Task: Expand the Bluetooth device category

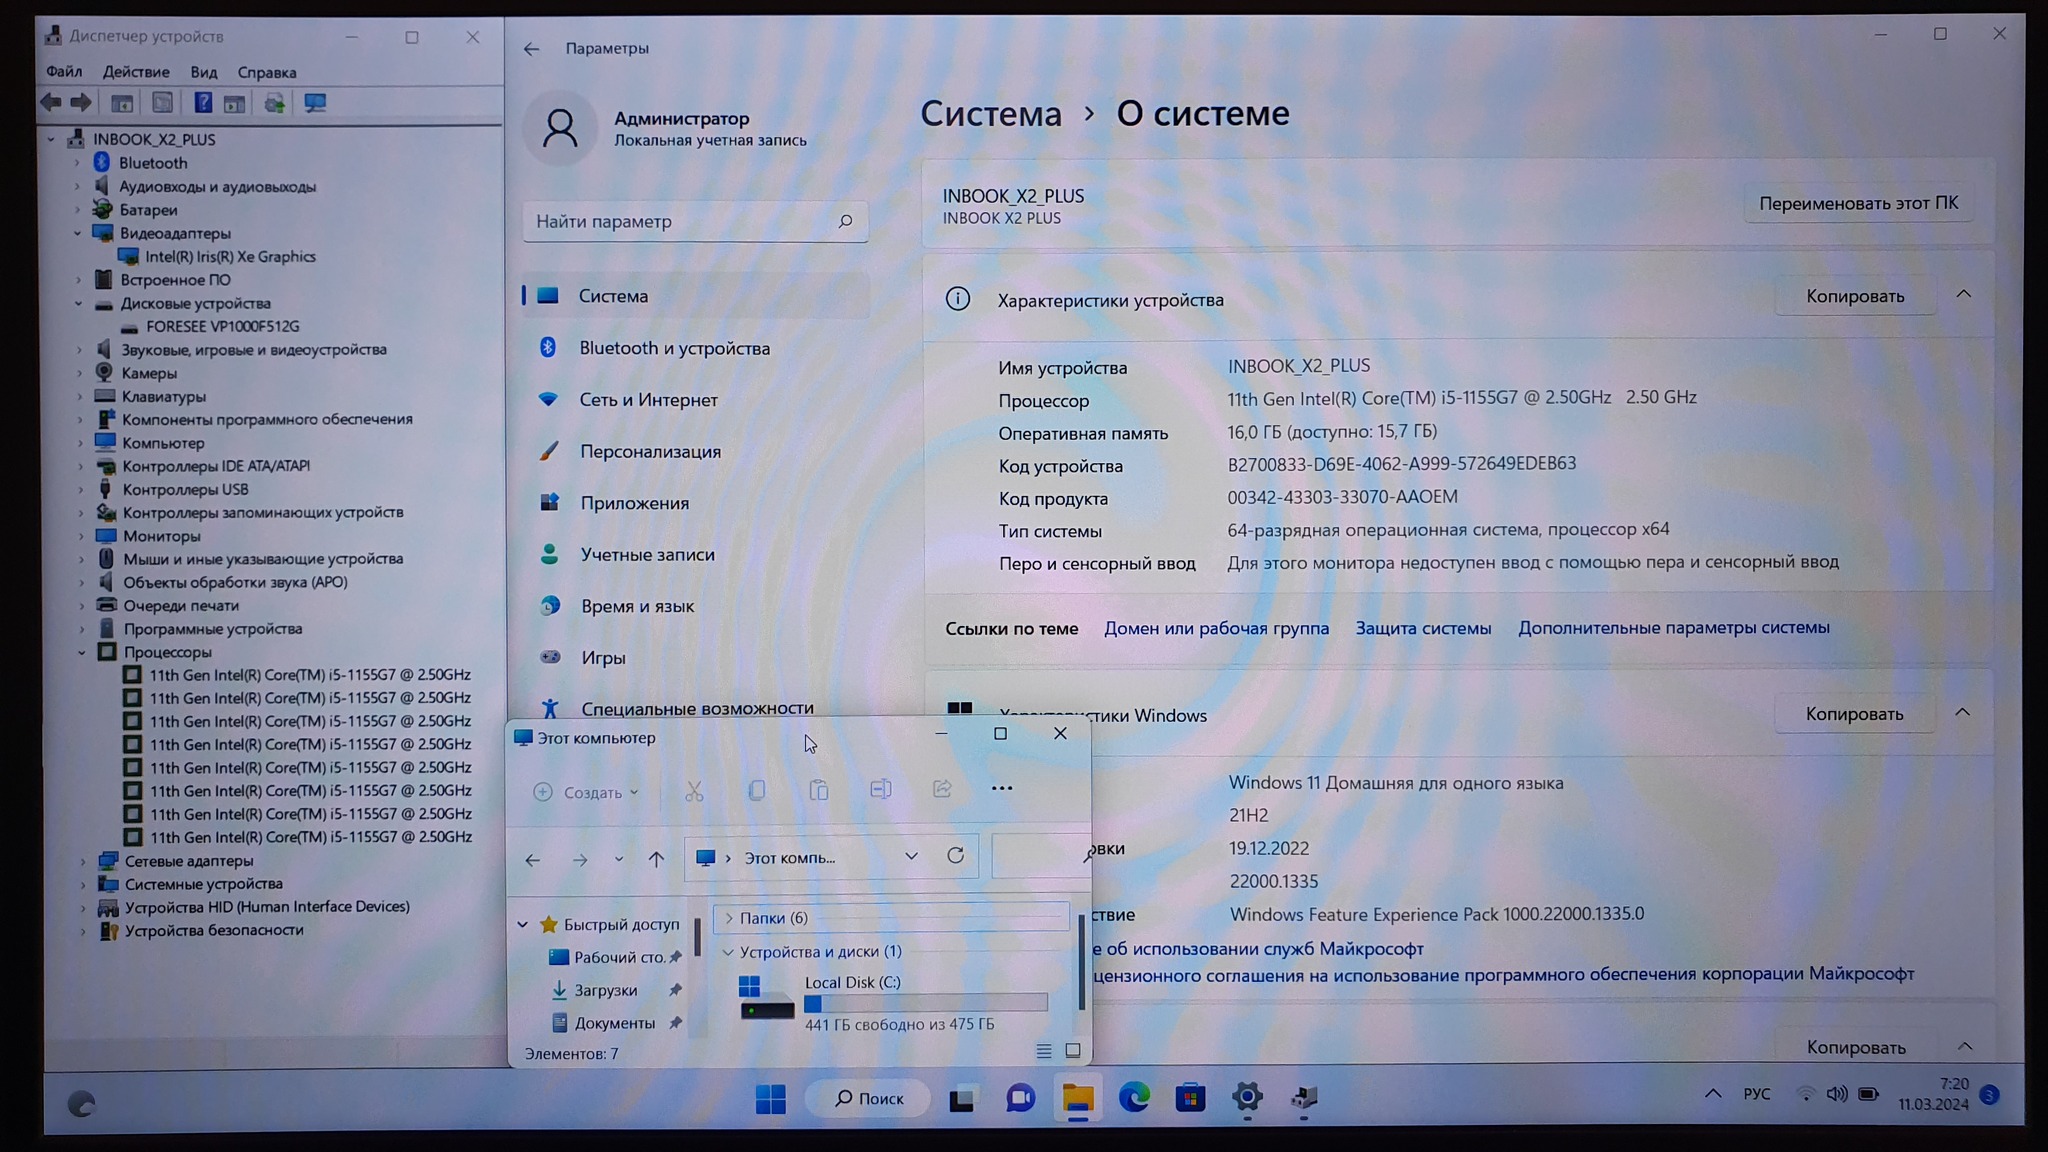Action: pyautogui.click(x=77, y=162)
